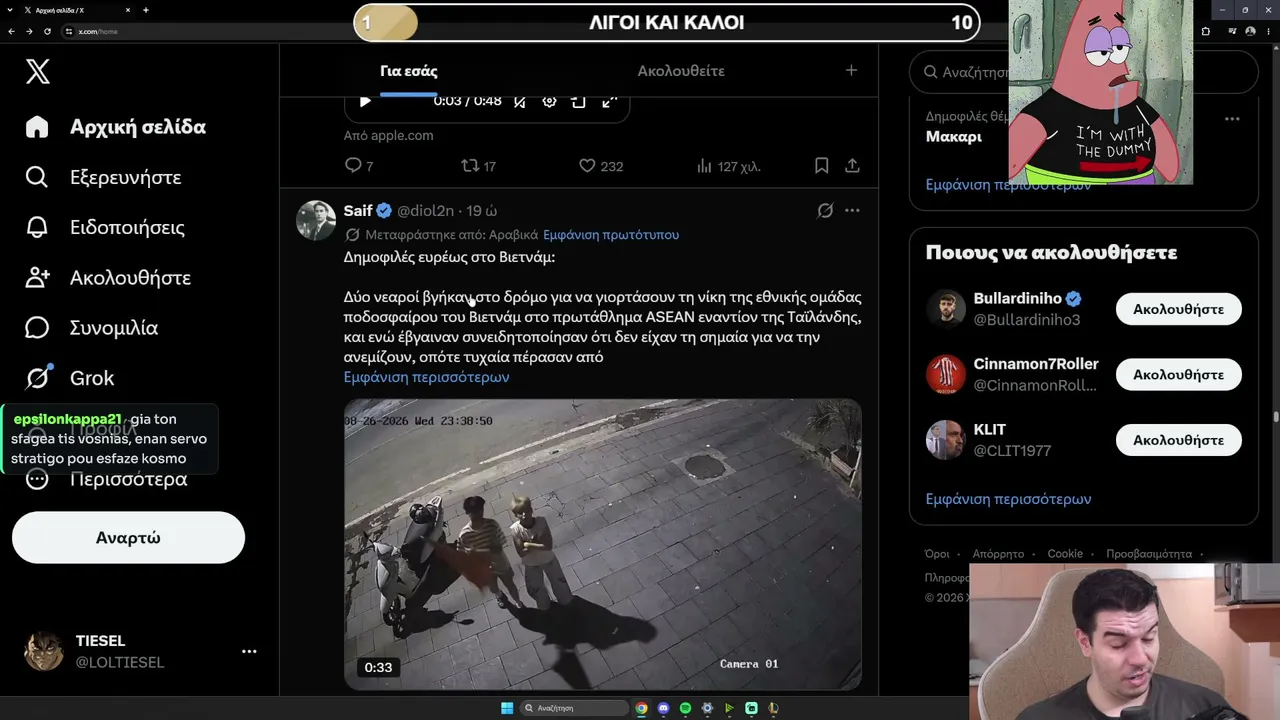
Task: Open Περισσότερα circle-dots icon
Action: pos(37,479)
